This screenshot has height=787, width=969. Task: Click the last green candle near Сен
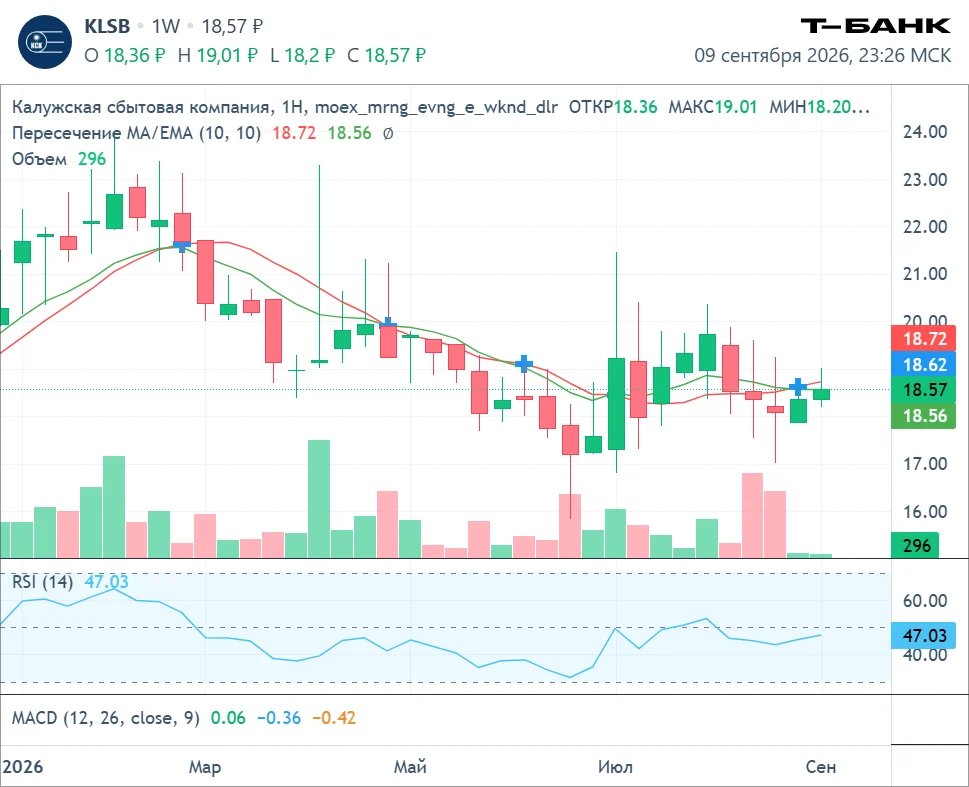[x=821, y=394]
